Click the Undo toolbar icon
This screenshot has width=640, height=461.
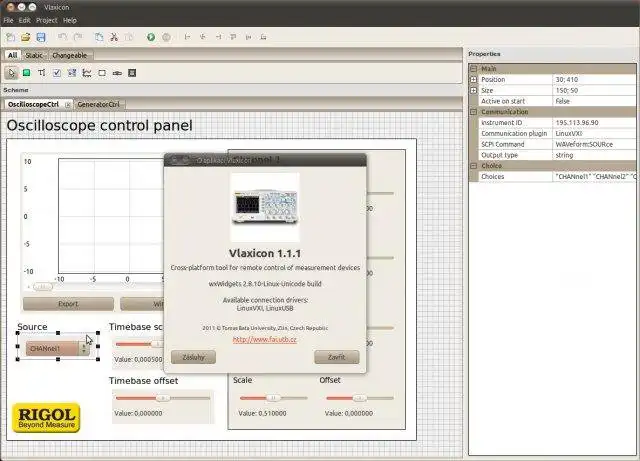[62, 37]
